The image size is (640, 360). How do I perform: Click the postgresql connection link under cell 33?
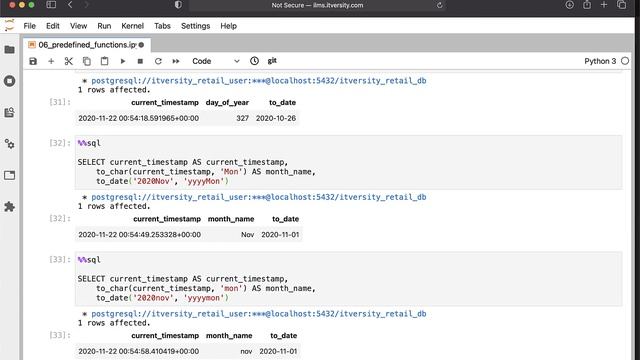click(259, 314)
